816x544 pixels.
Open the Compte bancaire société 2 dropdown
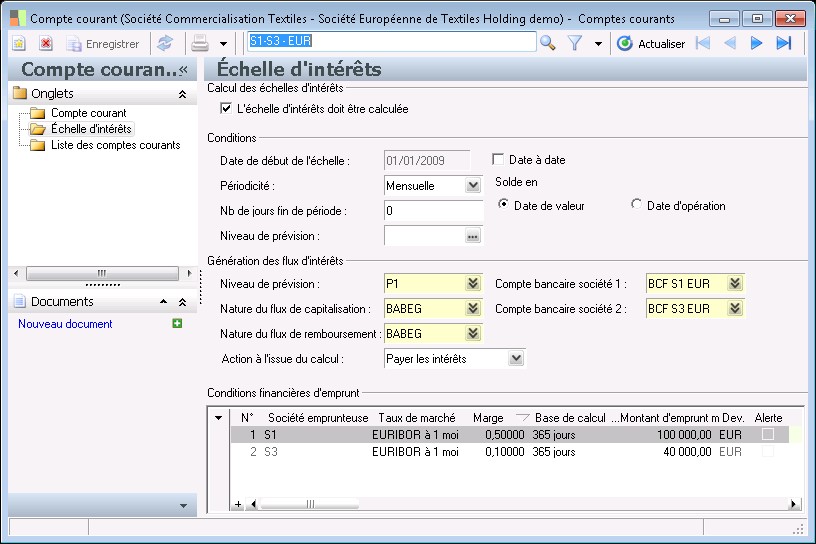point(734,308)
